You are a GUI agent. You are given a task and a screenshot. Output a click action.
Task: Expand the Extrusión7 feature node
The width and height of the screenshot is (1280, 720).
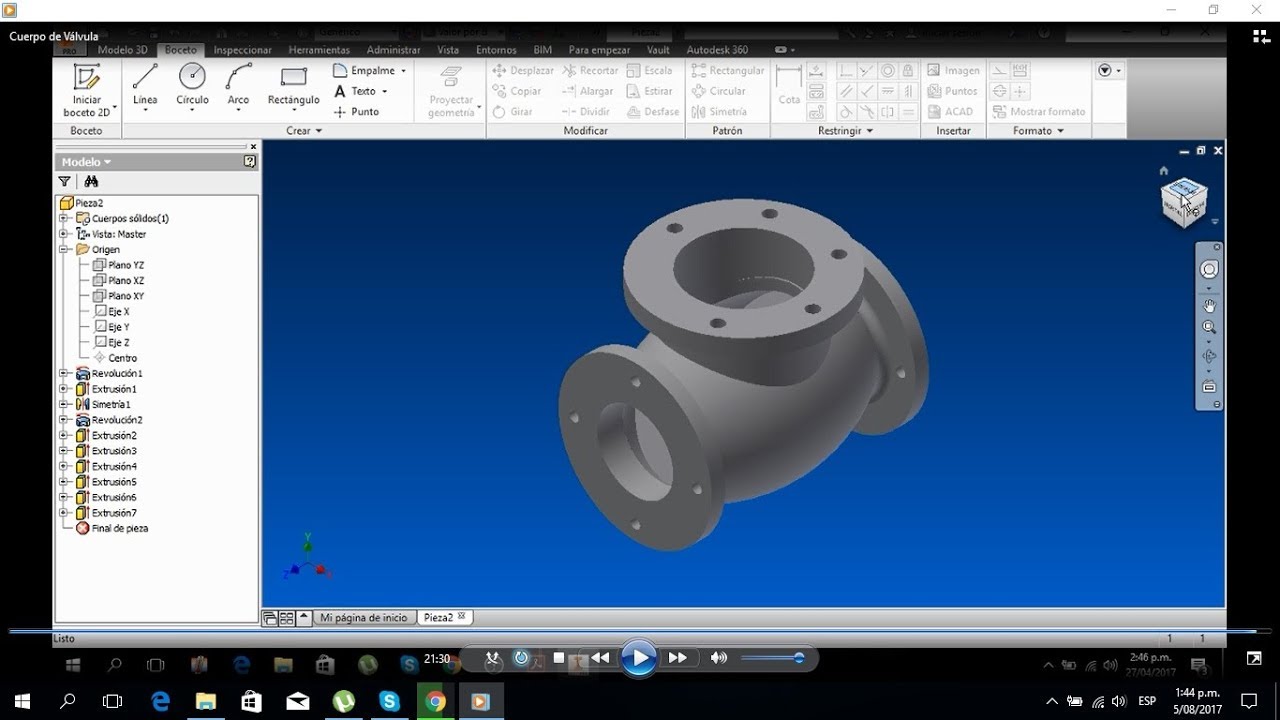tap(63, 513)
